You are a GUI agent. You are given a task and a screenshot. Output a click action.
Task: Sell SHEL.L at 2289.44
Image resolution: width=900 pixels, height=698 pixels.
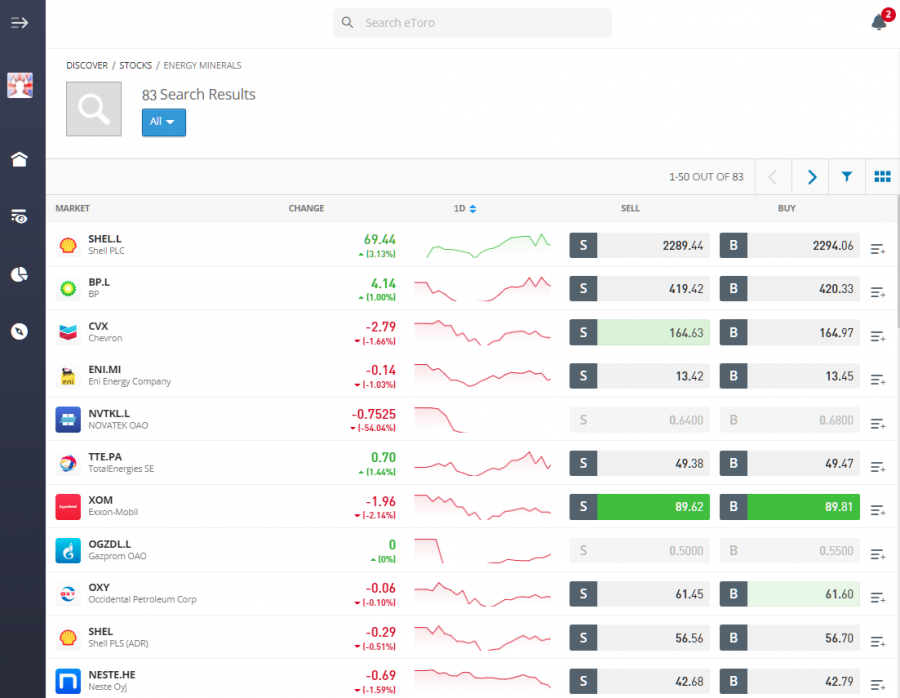tap(639, 245)
